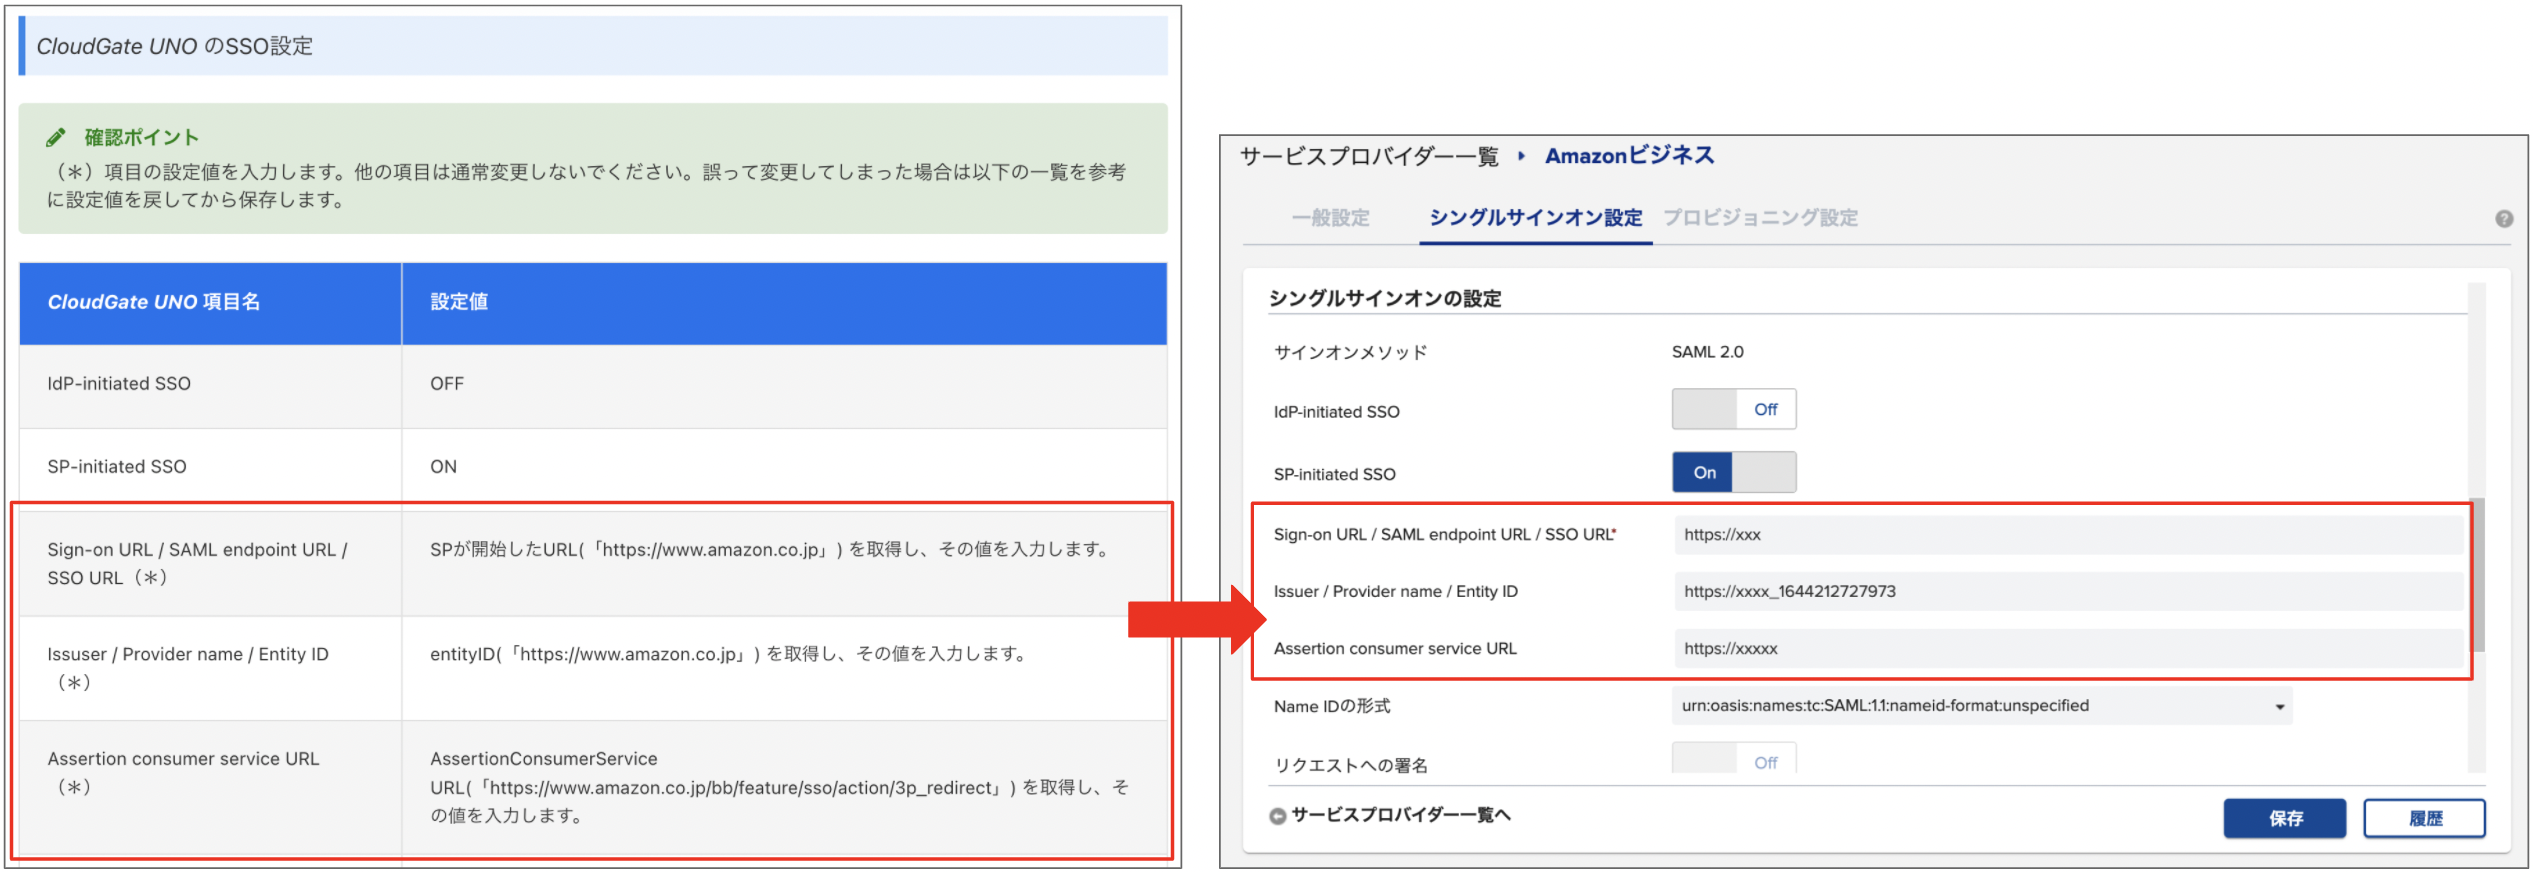Click the OFF value cell
This screenshot has width=2533, height=872.
pos(784,385)
